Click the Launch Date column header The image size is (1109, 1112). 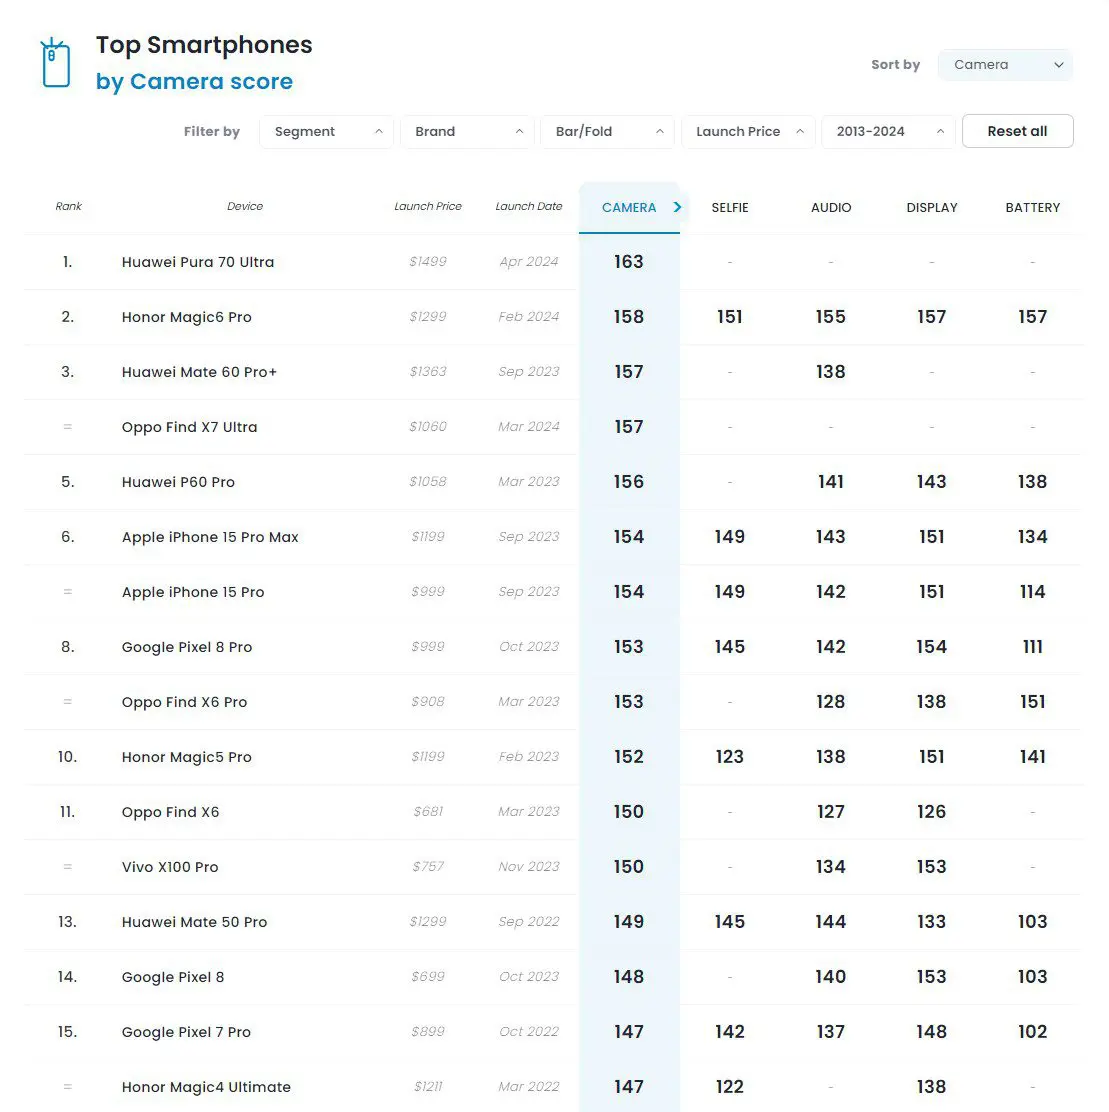(529, 206)
